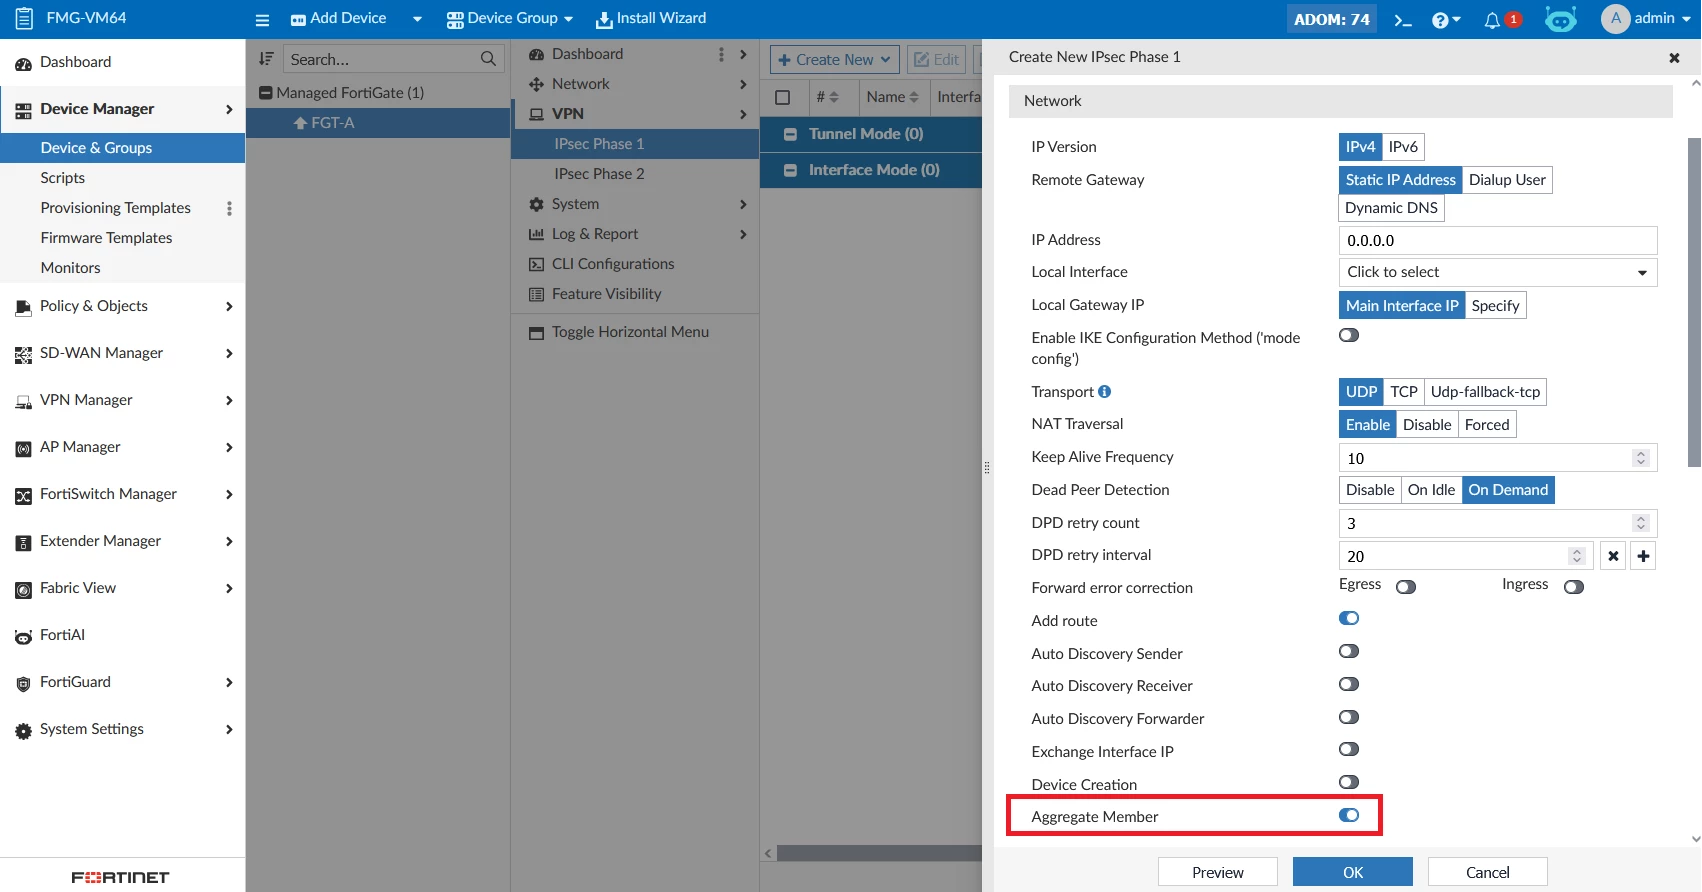Open the CLI console icon

(x=1403, y=20)
